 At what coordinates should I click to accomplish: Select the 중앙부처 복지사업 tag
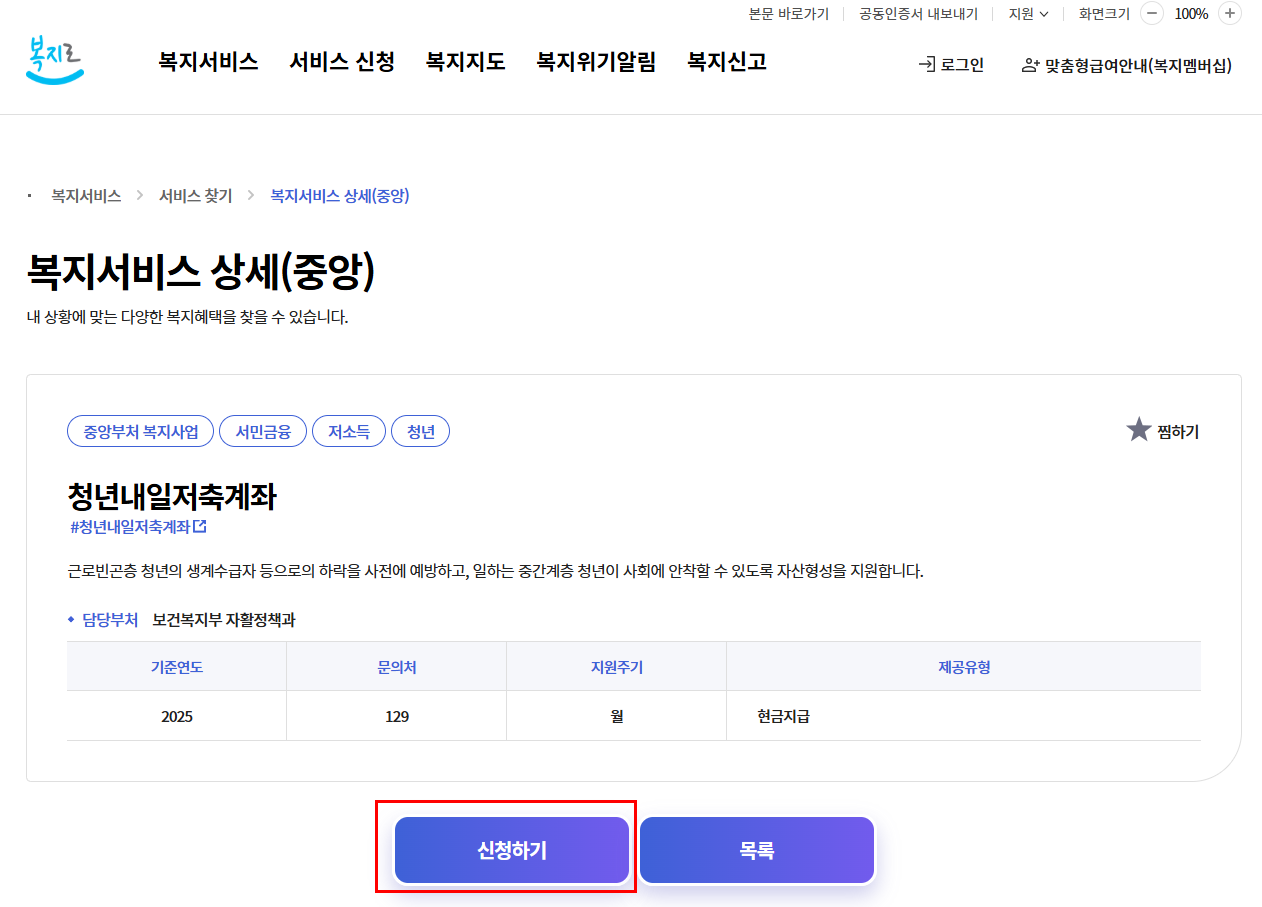click(x=140, y=432)
